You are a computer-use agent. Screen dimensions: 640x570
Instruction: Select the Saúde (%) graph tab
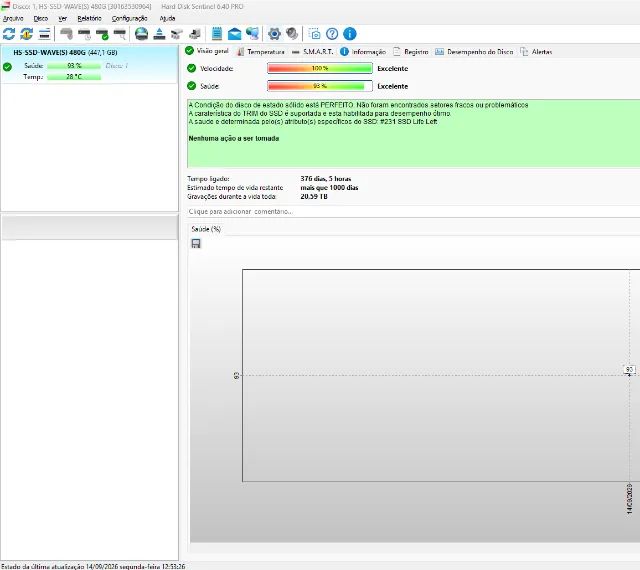point(206,229)
